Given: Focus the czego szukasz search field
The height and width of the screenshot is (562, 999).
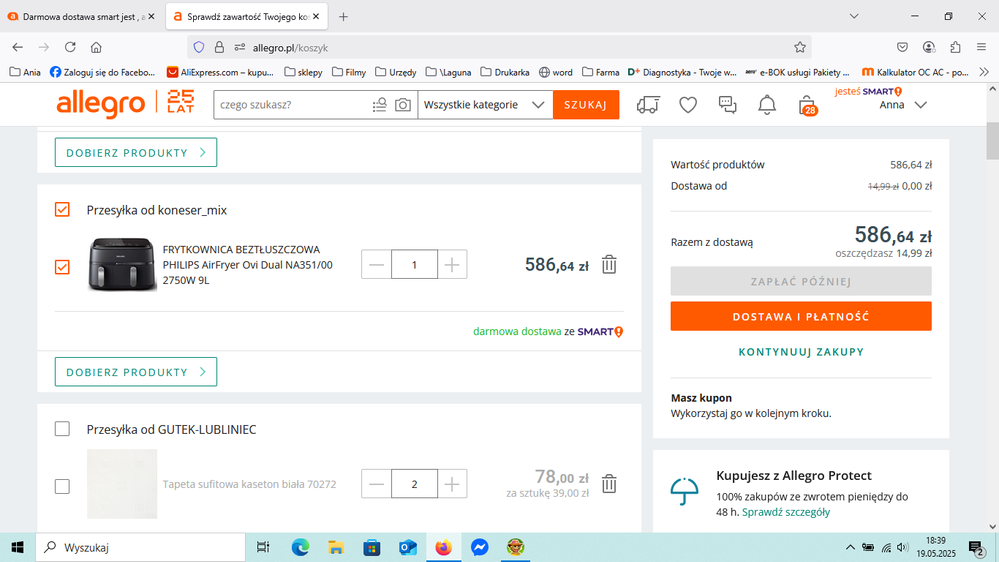Looking at the screenshot, I should pyautogui.click(x=293, y=104).
